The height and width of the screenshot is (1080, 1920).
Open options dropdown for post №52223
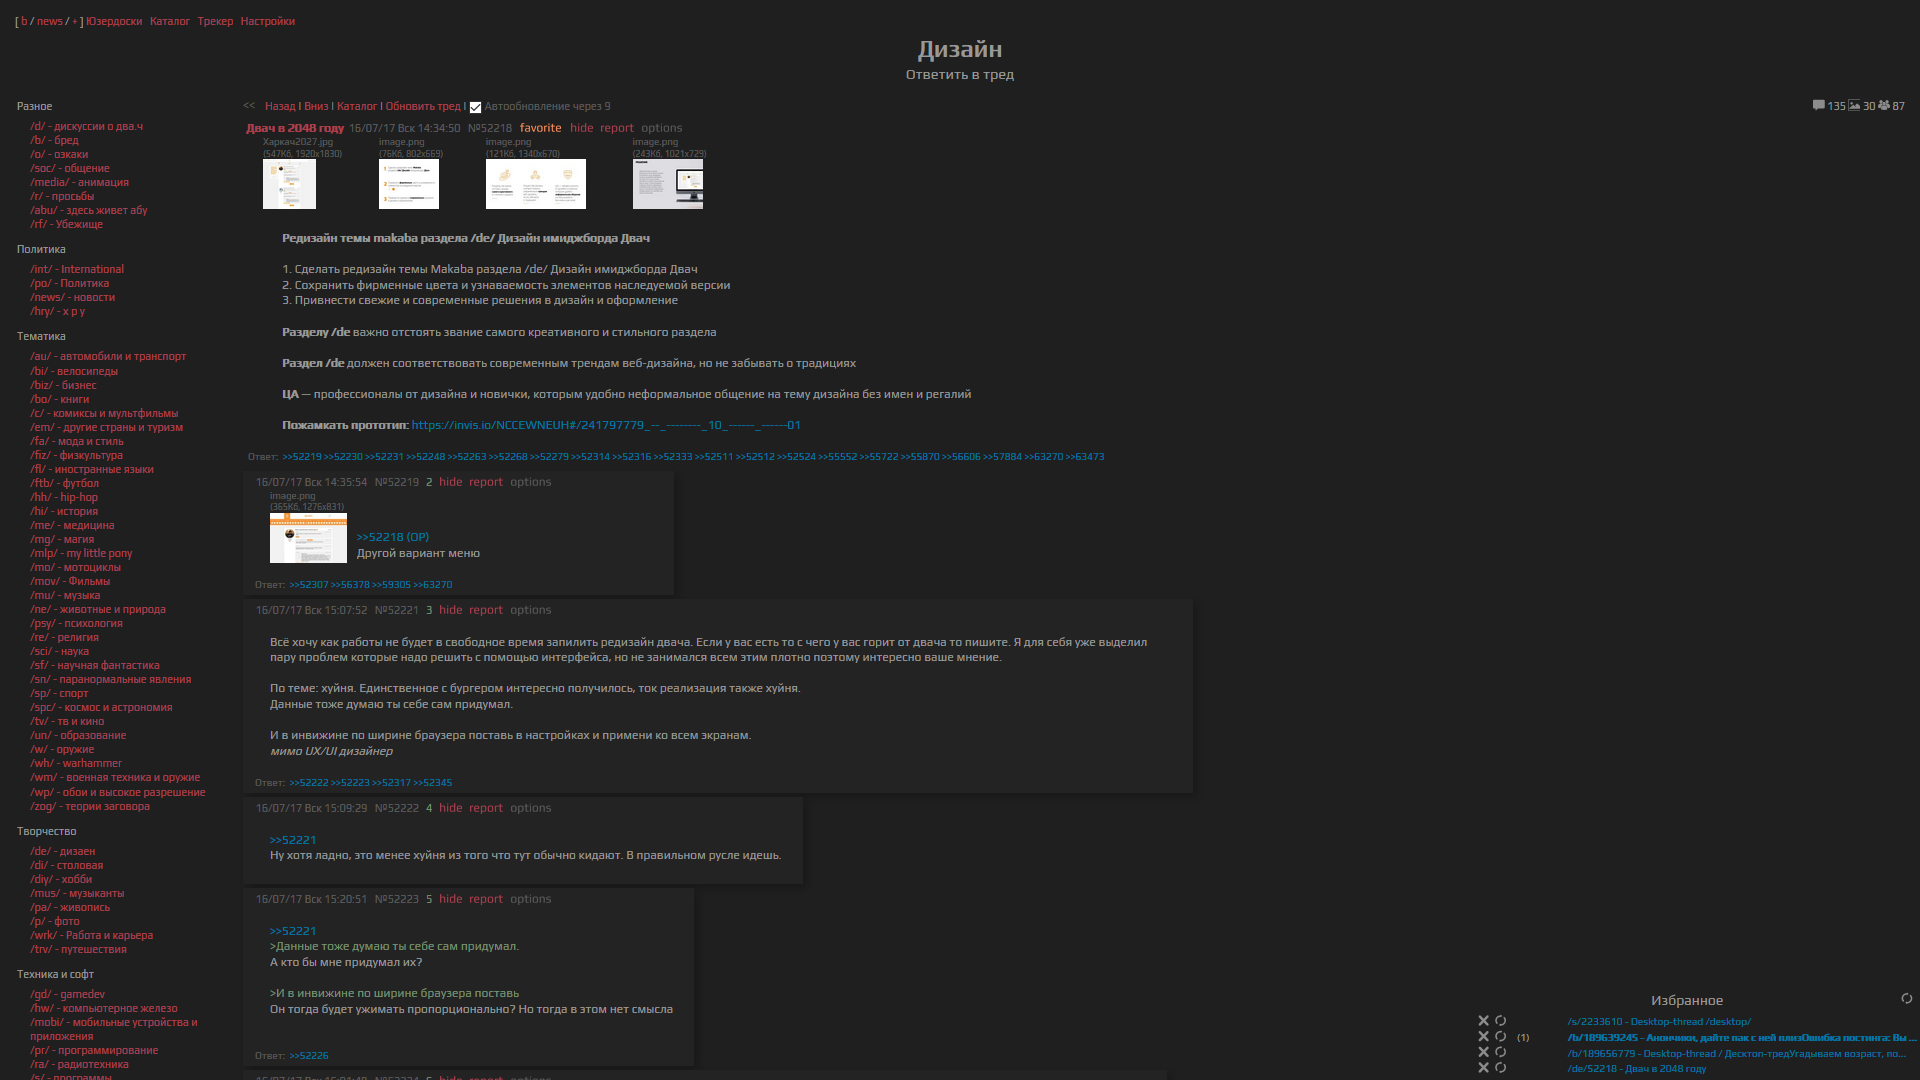pyautogui.click(x=530, y=899)
